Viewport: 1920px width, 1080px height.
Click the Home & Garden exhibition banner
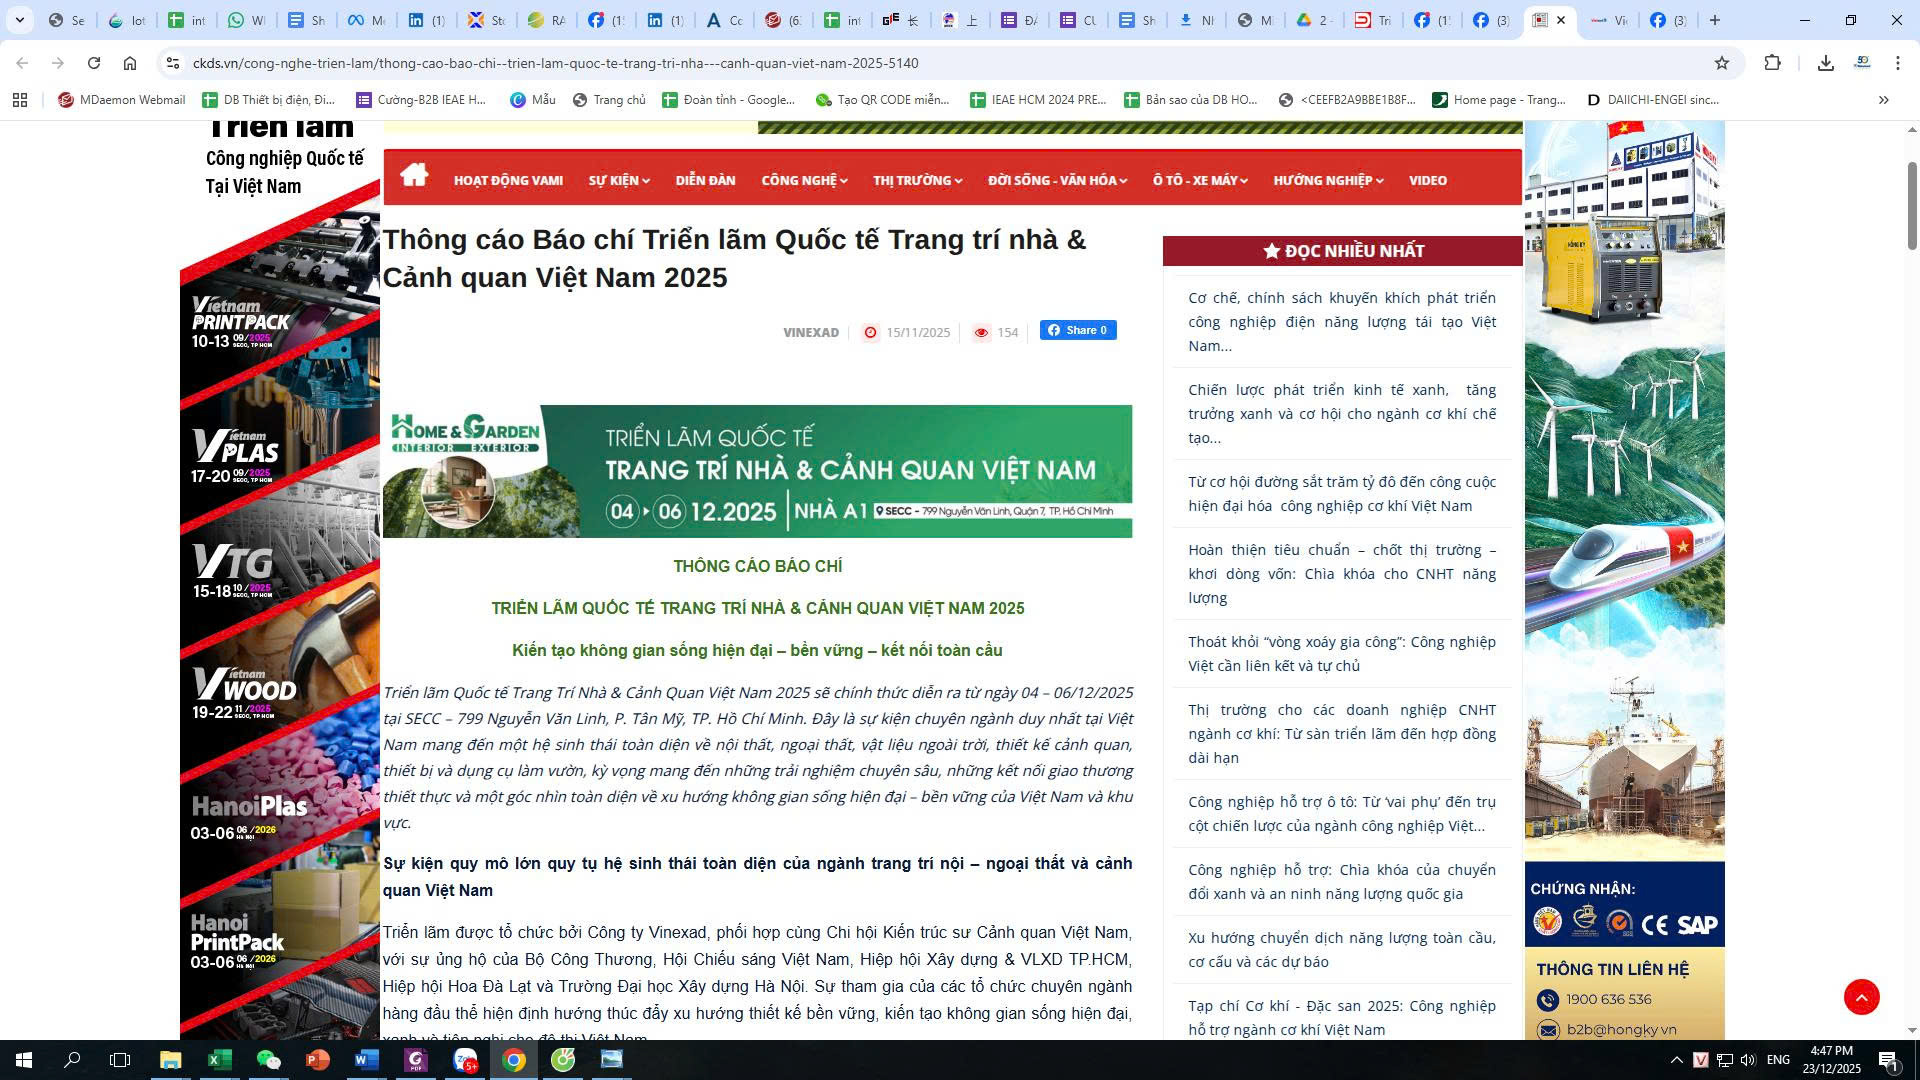757,471
